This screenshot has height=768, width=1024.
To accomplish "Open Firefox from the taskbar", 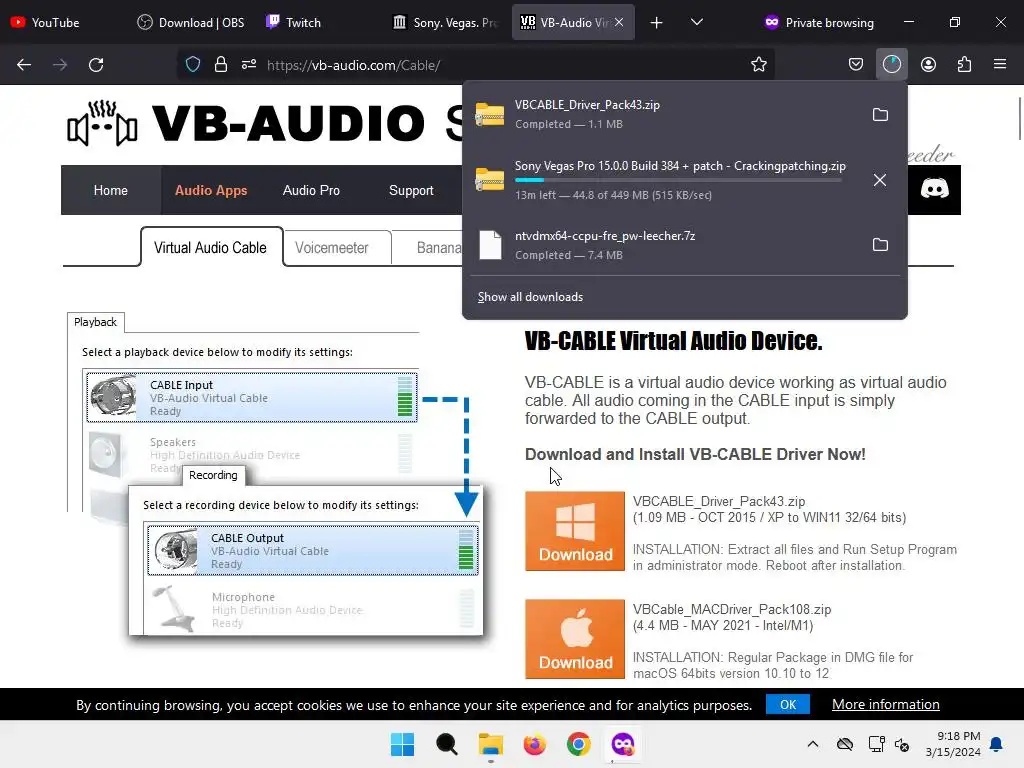I will pos(534,744).
